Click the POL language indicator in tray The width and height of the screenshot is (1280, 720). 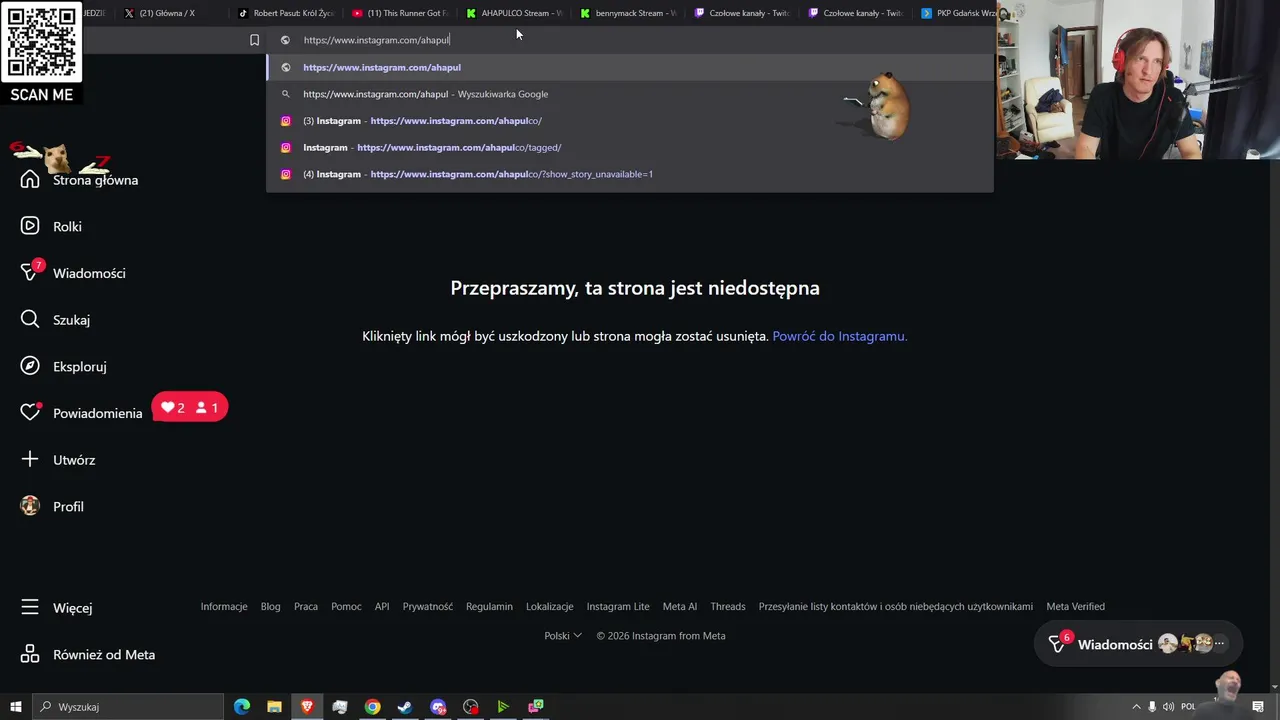(x=1188, y=707)
